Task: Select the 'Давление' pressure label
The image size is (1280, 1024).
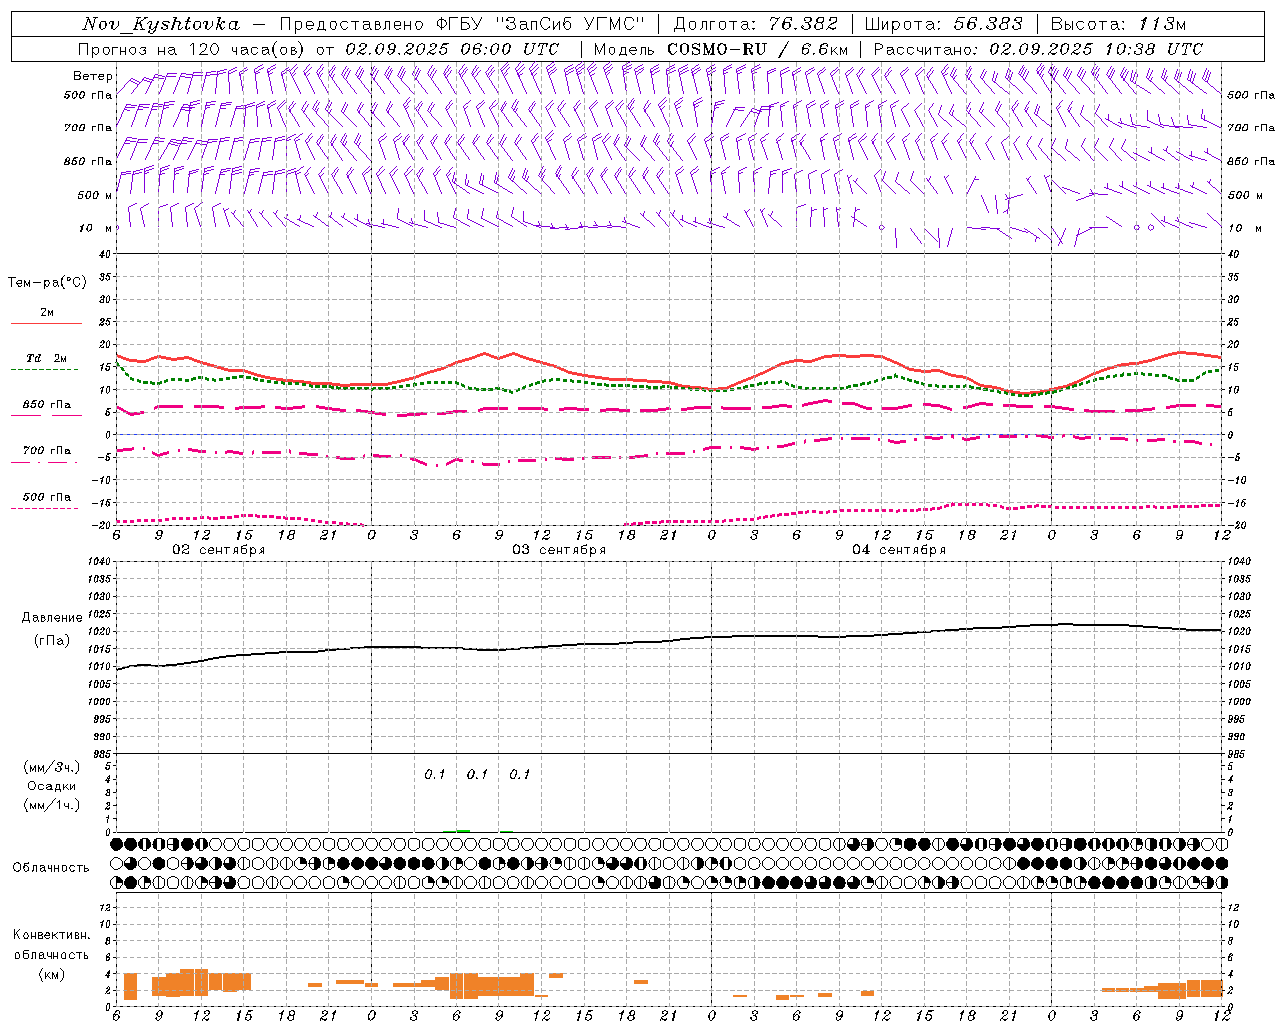Action: pos(52,618)
